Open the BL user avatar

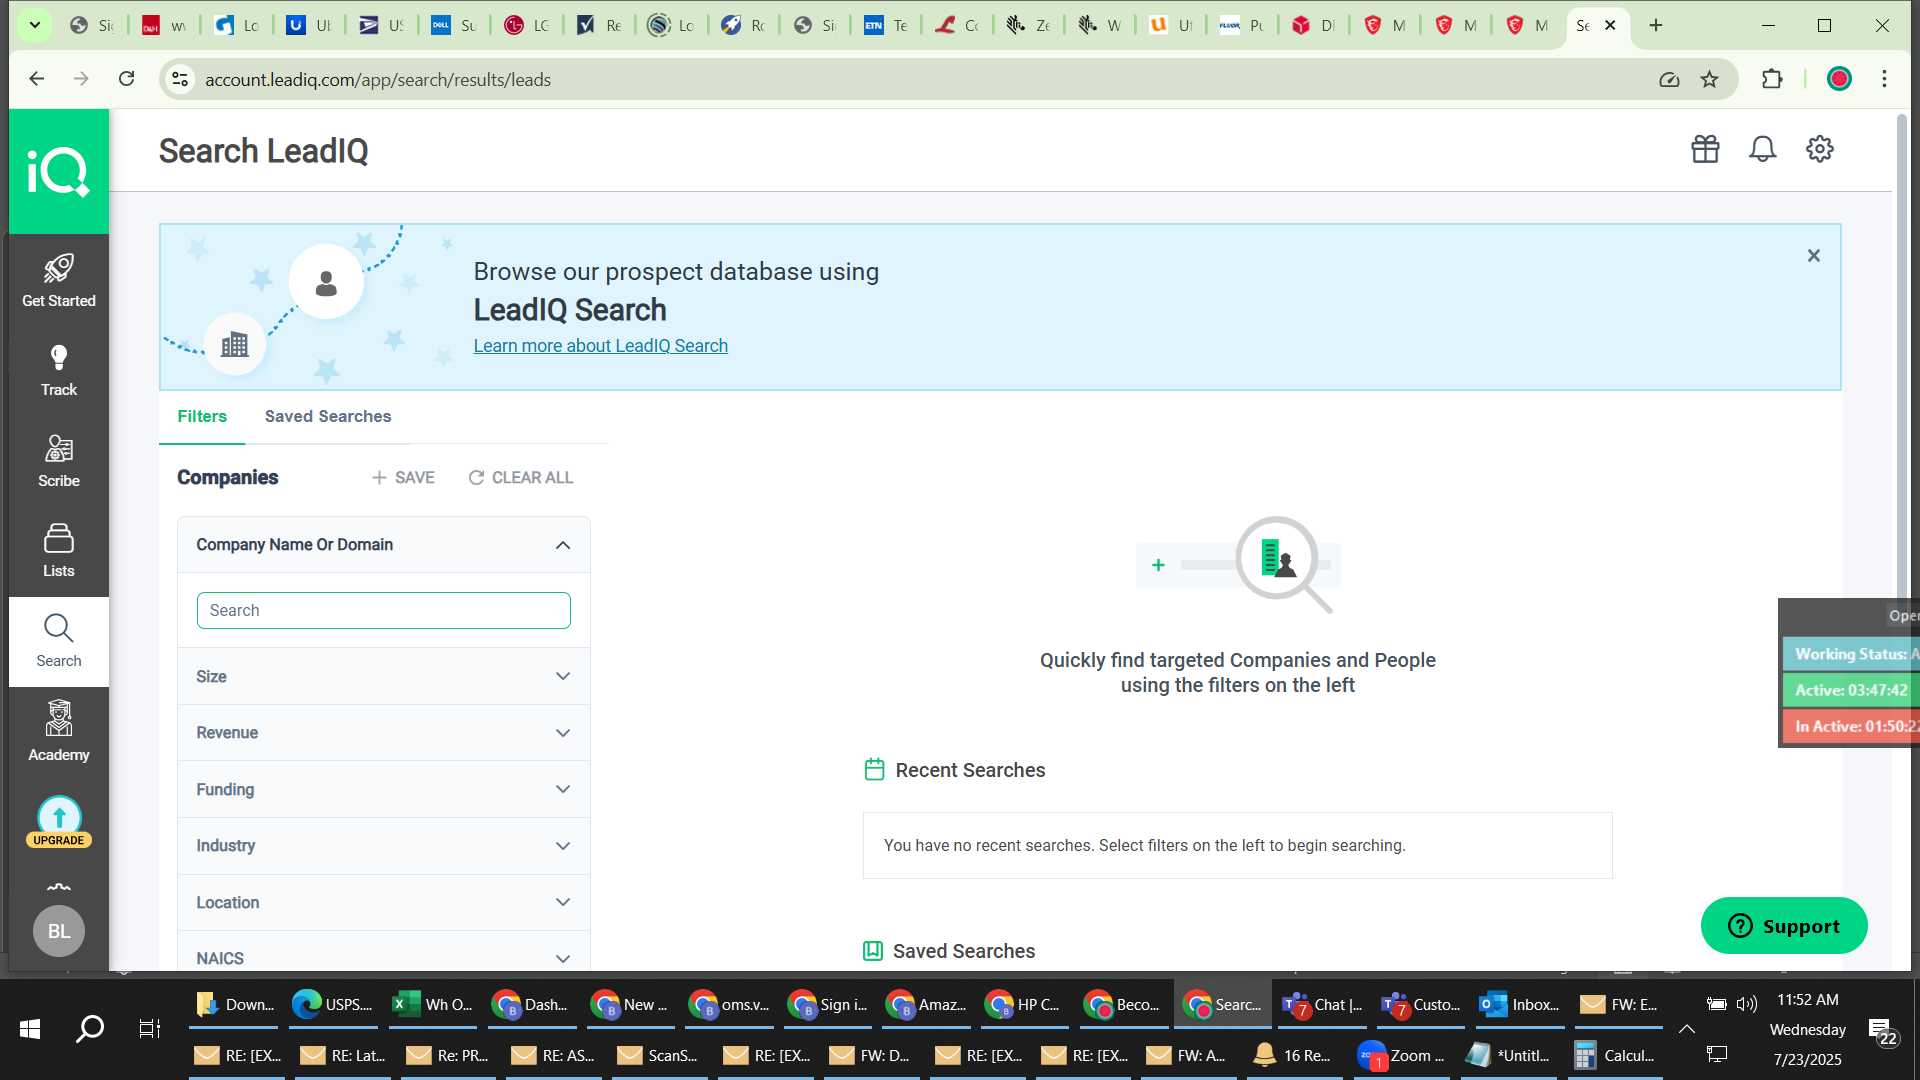(x=59, y=931)
